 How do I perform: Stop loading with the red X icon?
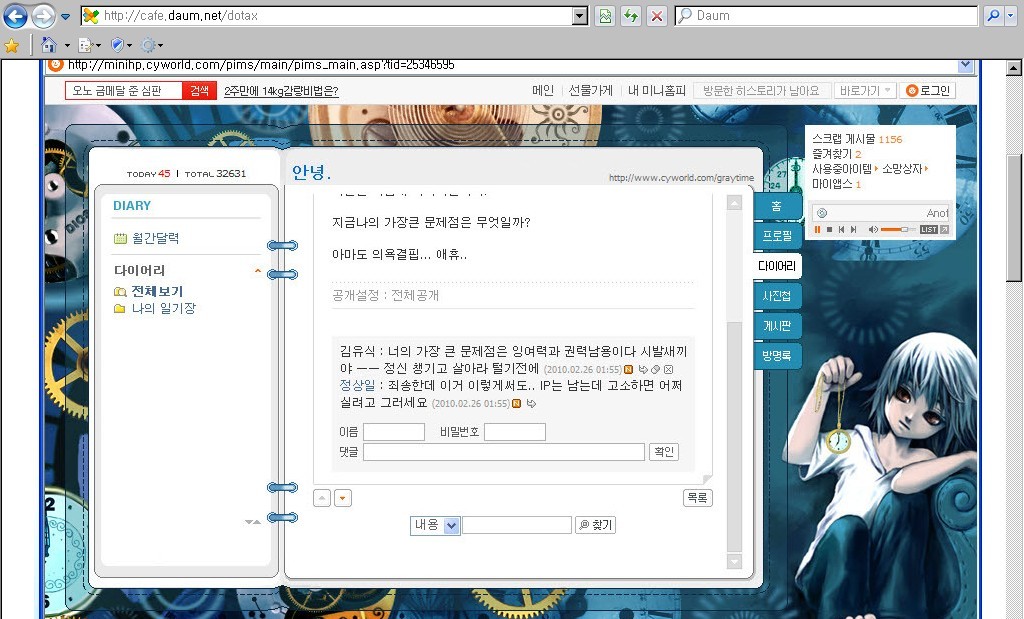point(657,16)
